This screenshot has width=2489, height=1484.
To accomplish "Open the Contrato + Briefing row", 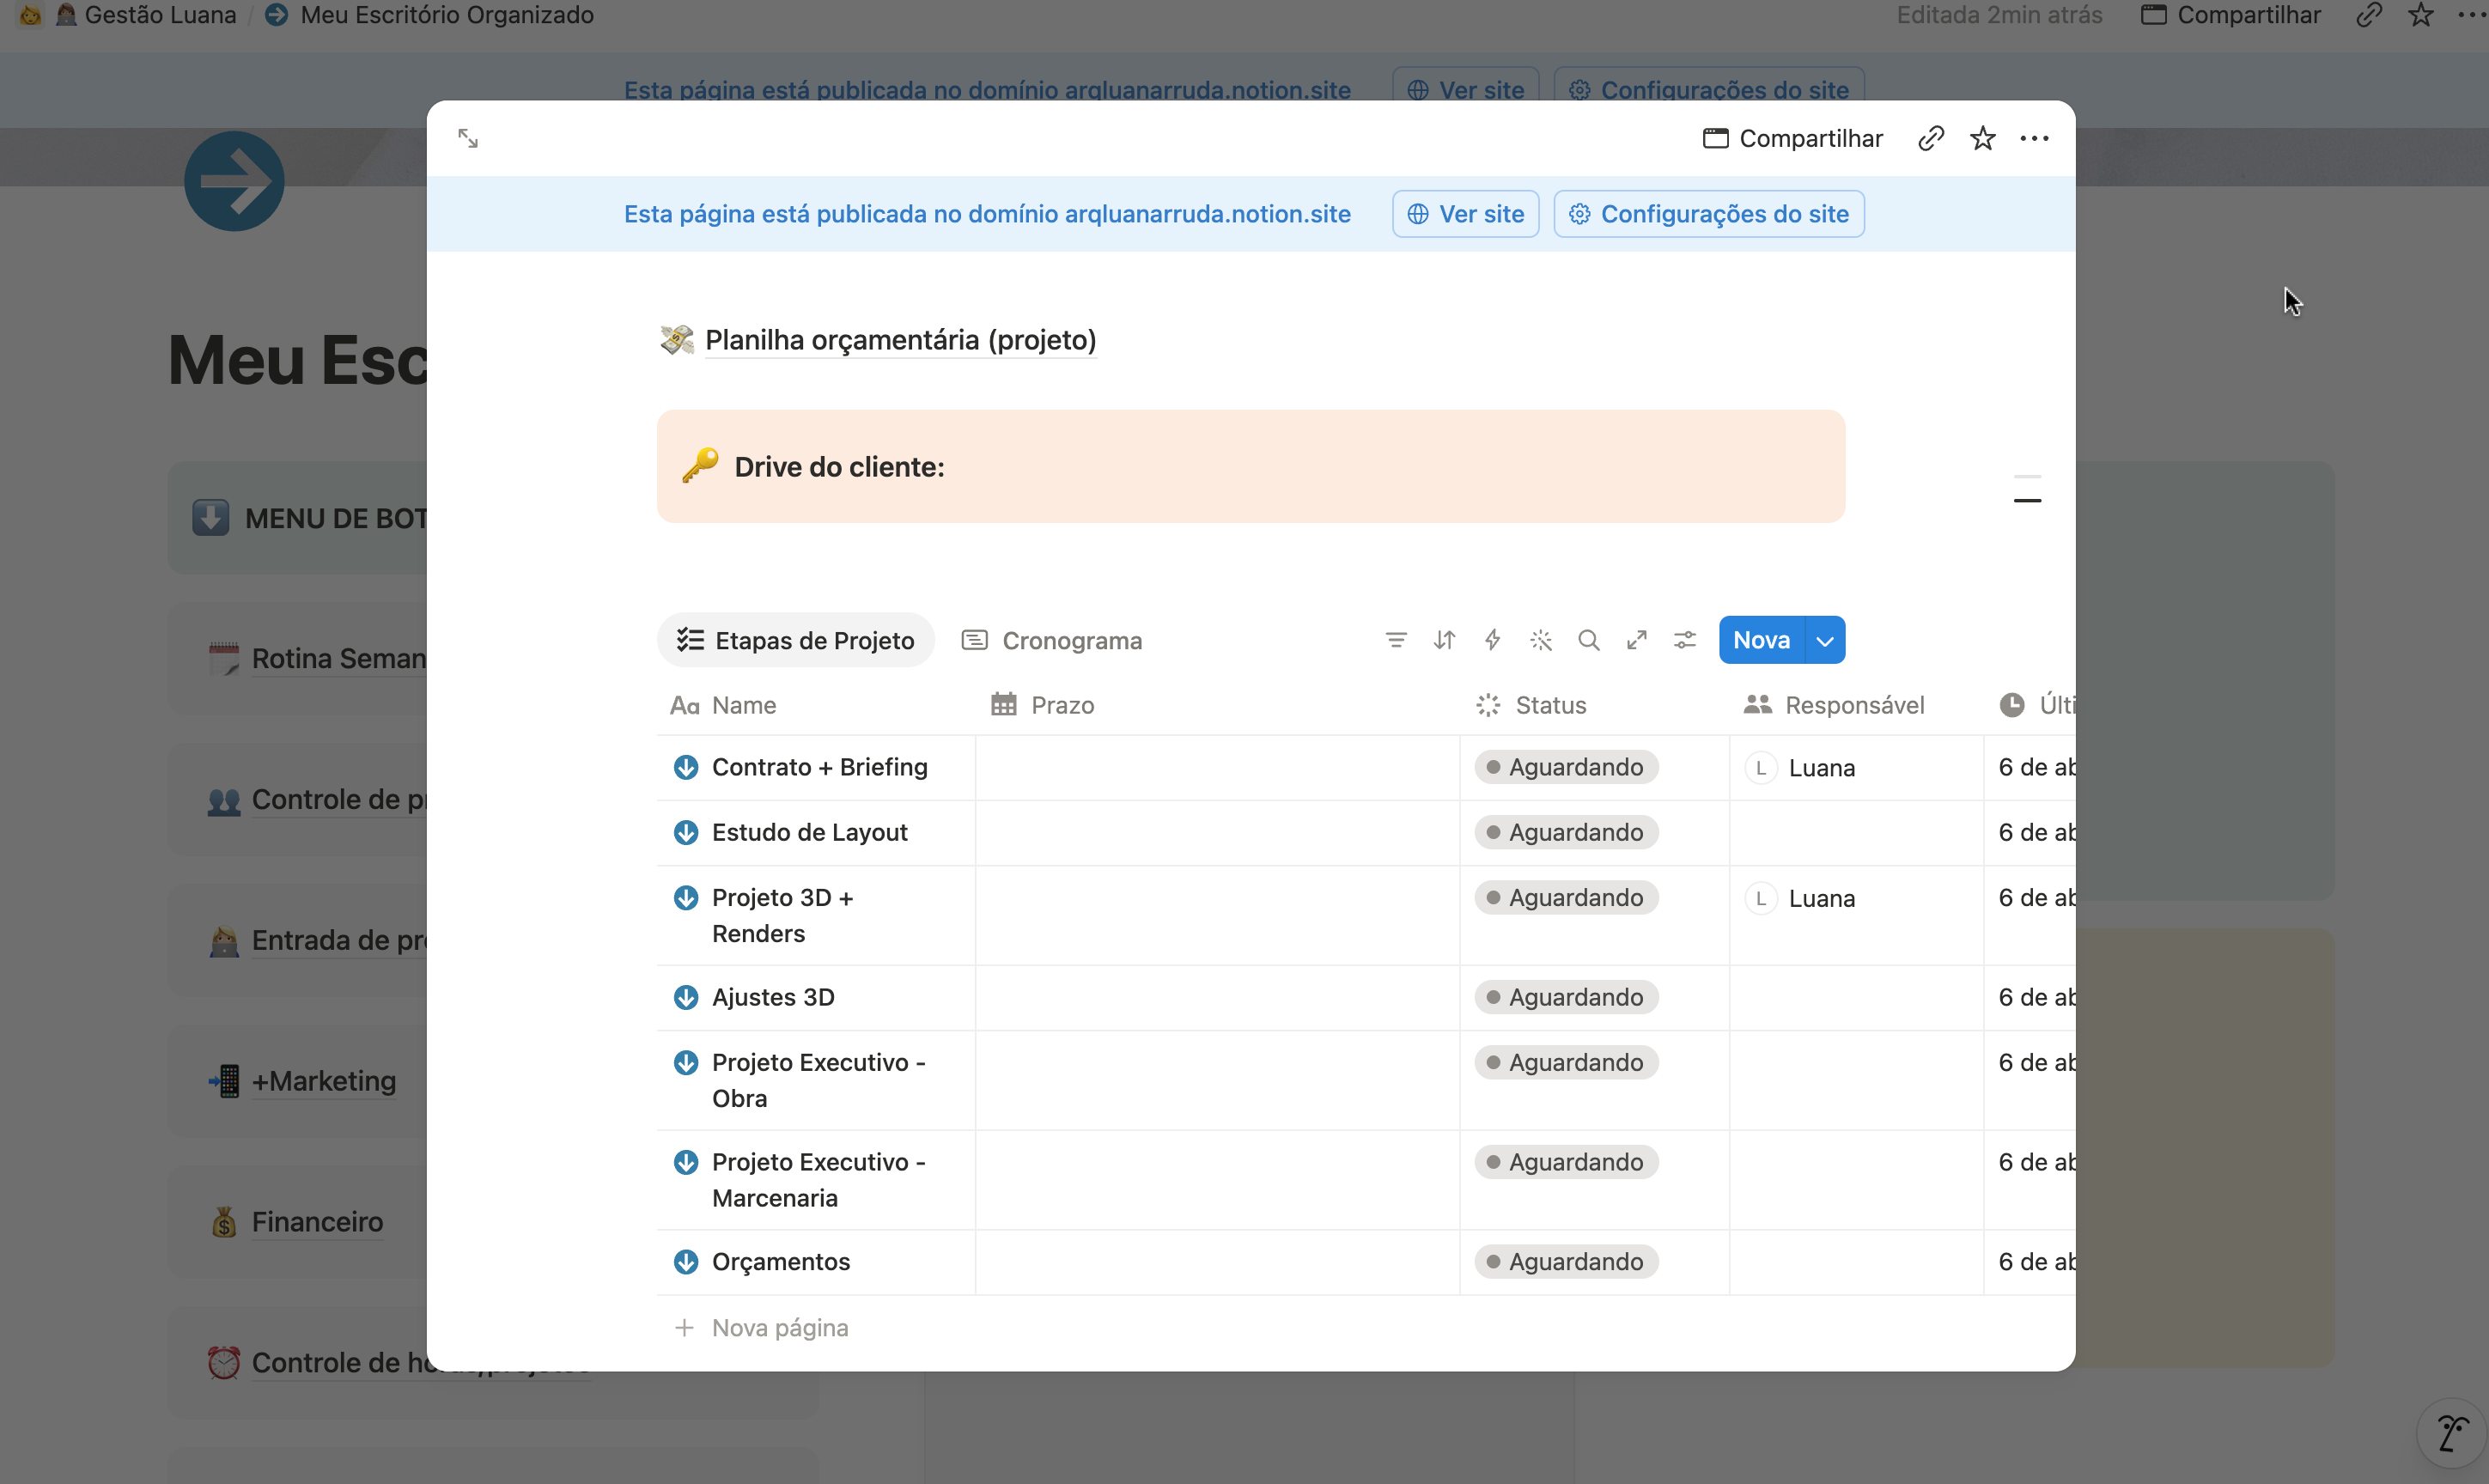I will point(820,767).
